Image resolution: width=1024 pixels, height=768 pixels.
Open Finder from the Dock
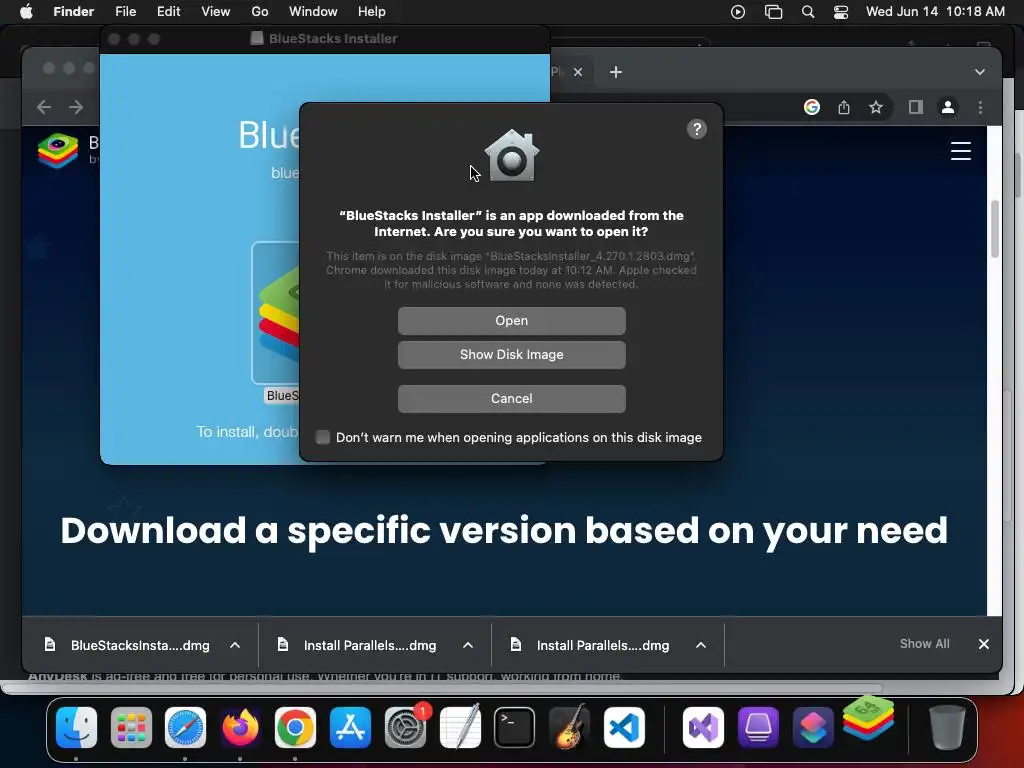click(x=76, y=728)
